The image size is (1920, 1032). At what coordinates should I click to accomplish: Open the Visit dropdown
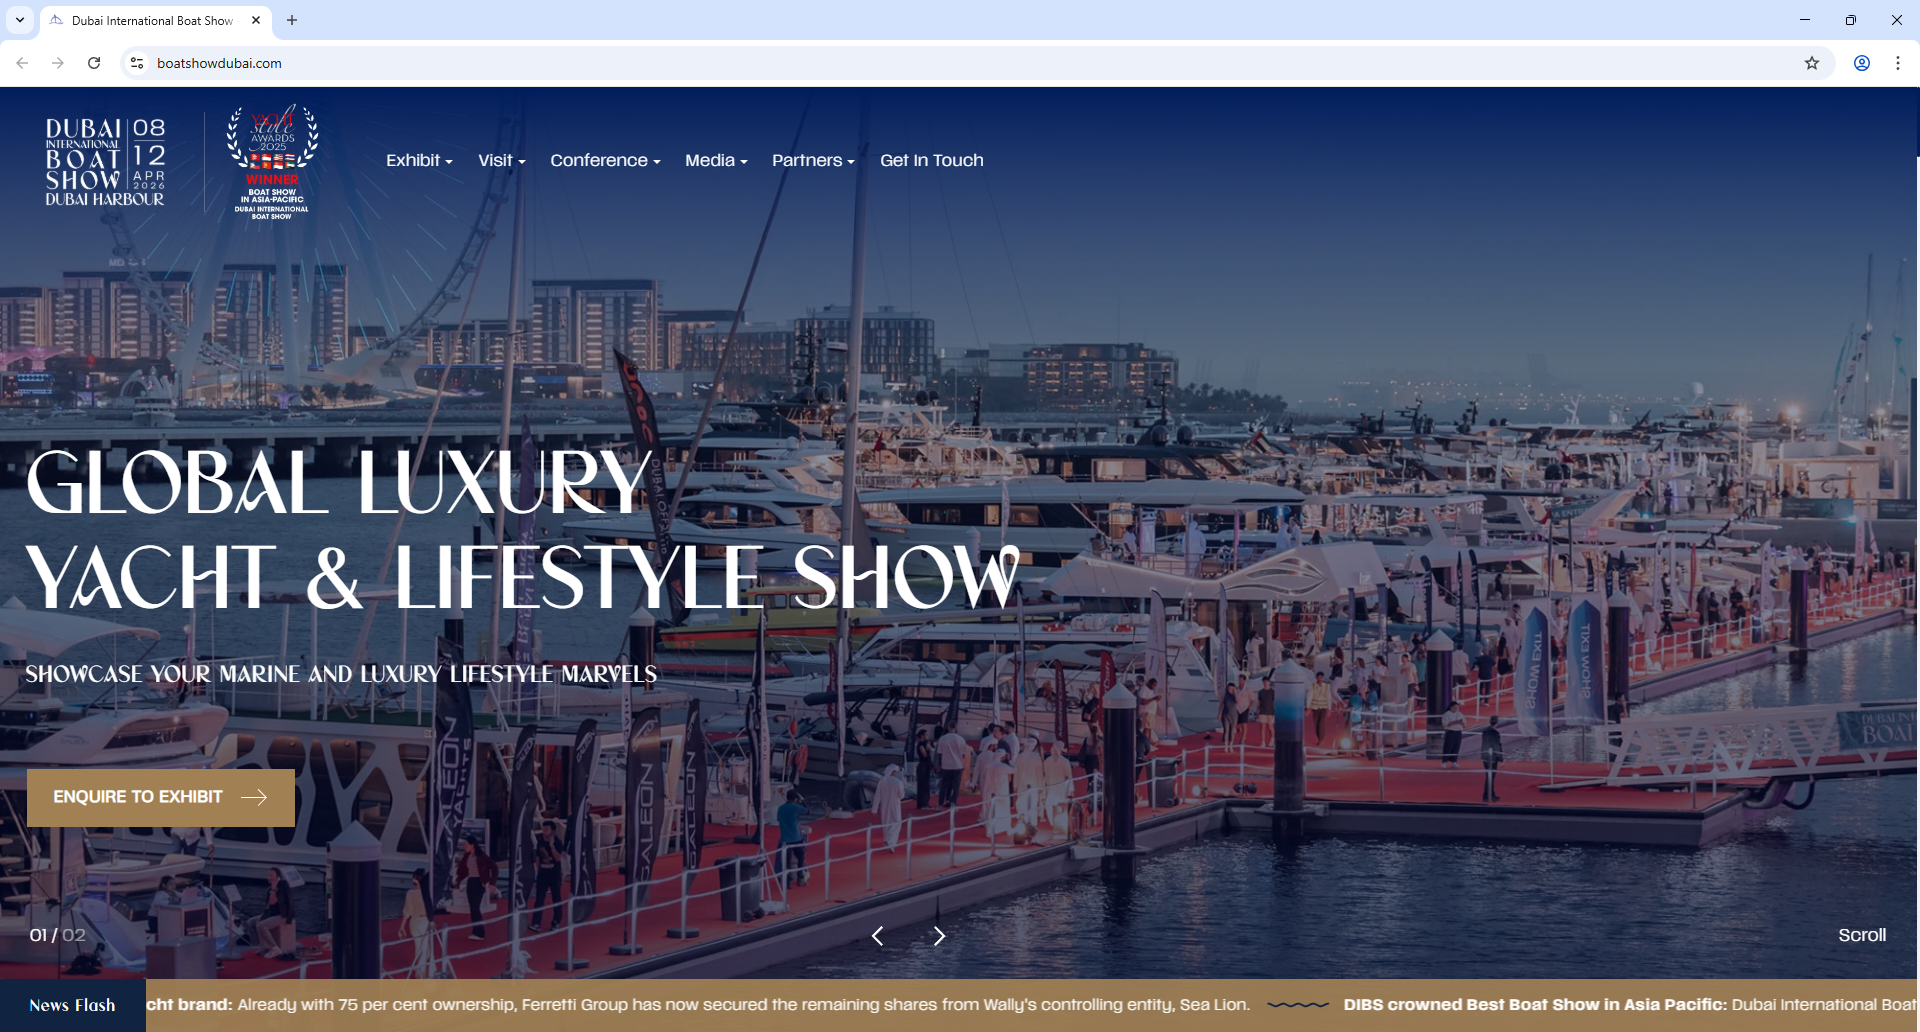coord(501,160)
